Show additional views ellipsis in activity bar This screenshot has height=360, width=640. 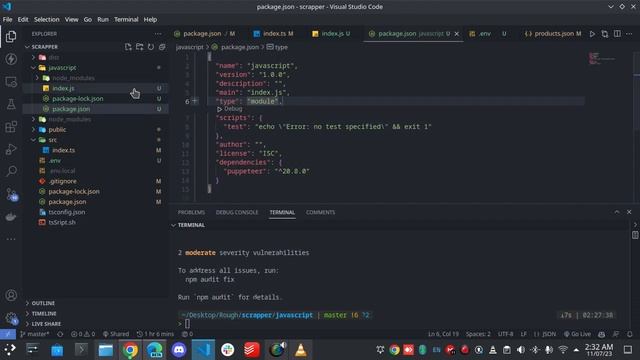11,239
